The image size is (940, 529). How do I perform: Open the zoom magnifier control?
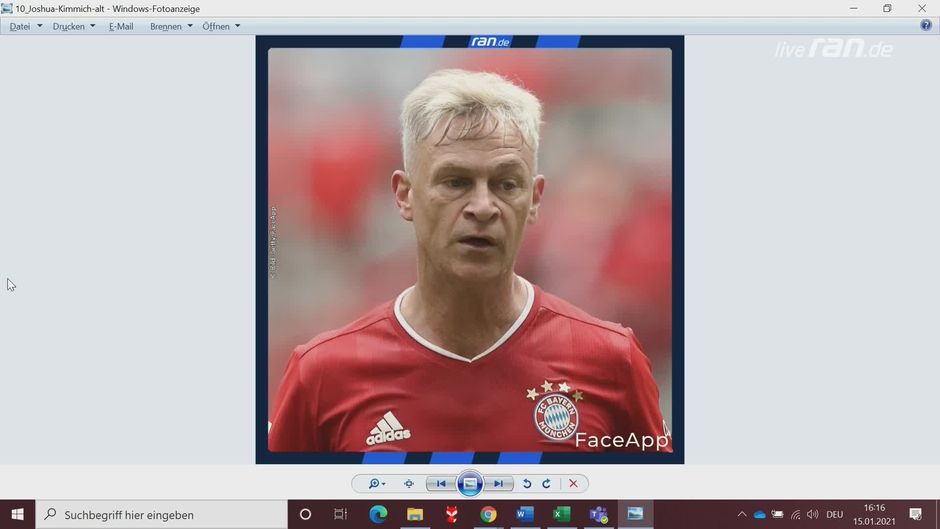pos(376,484)
